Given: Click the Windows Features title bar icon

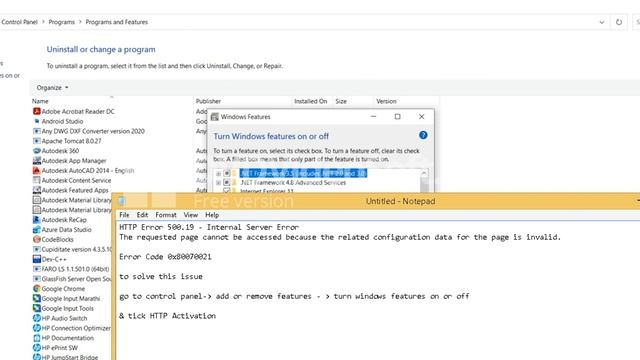Looking at the screenshot, I should [x=214, y=117].
